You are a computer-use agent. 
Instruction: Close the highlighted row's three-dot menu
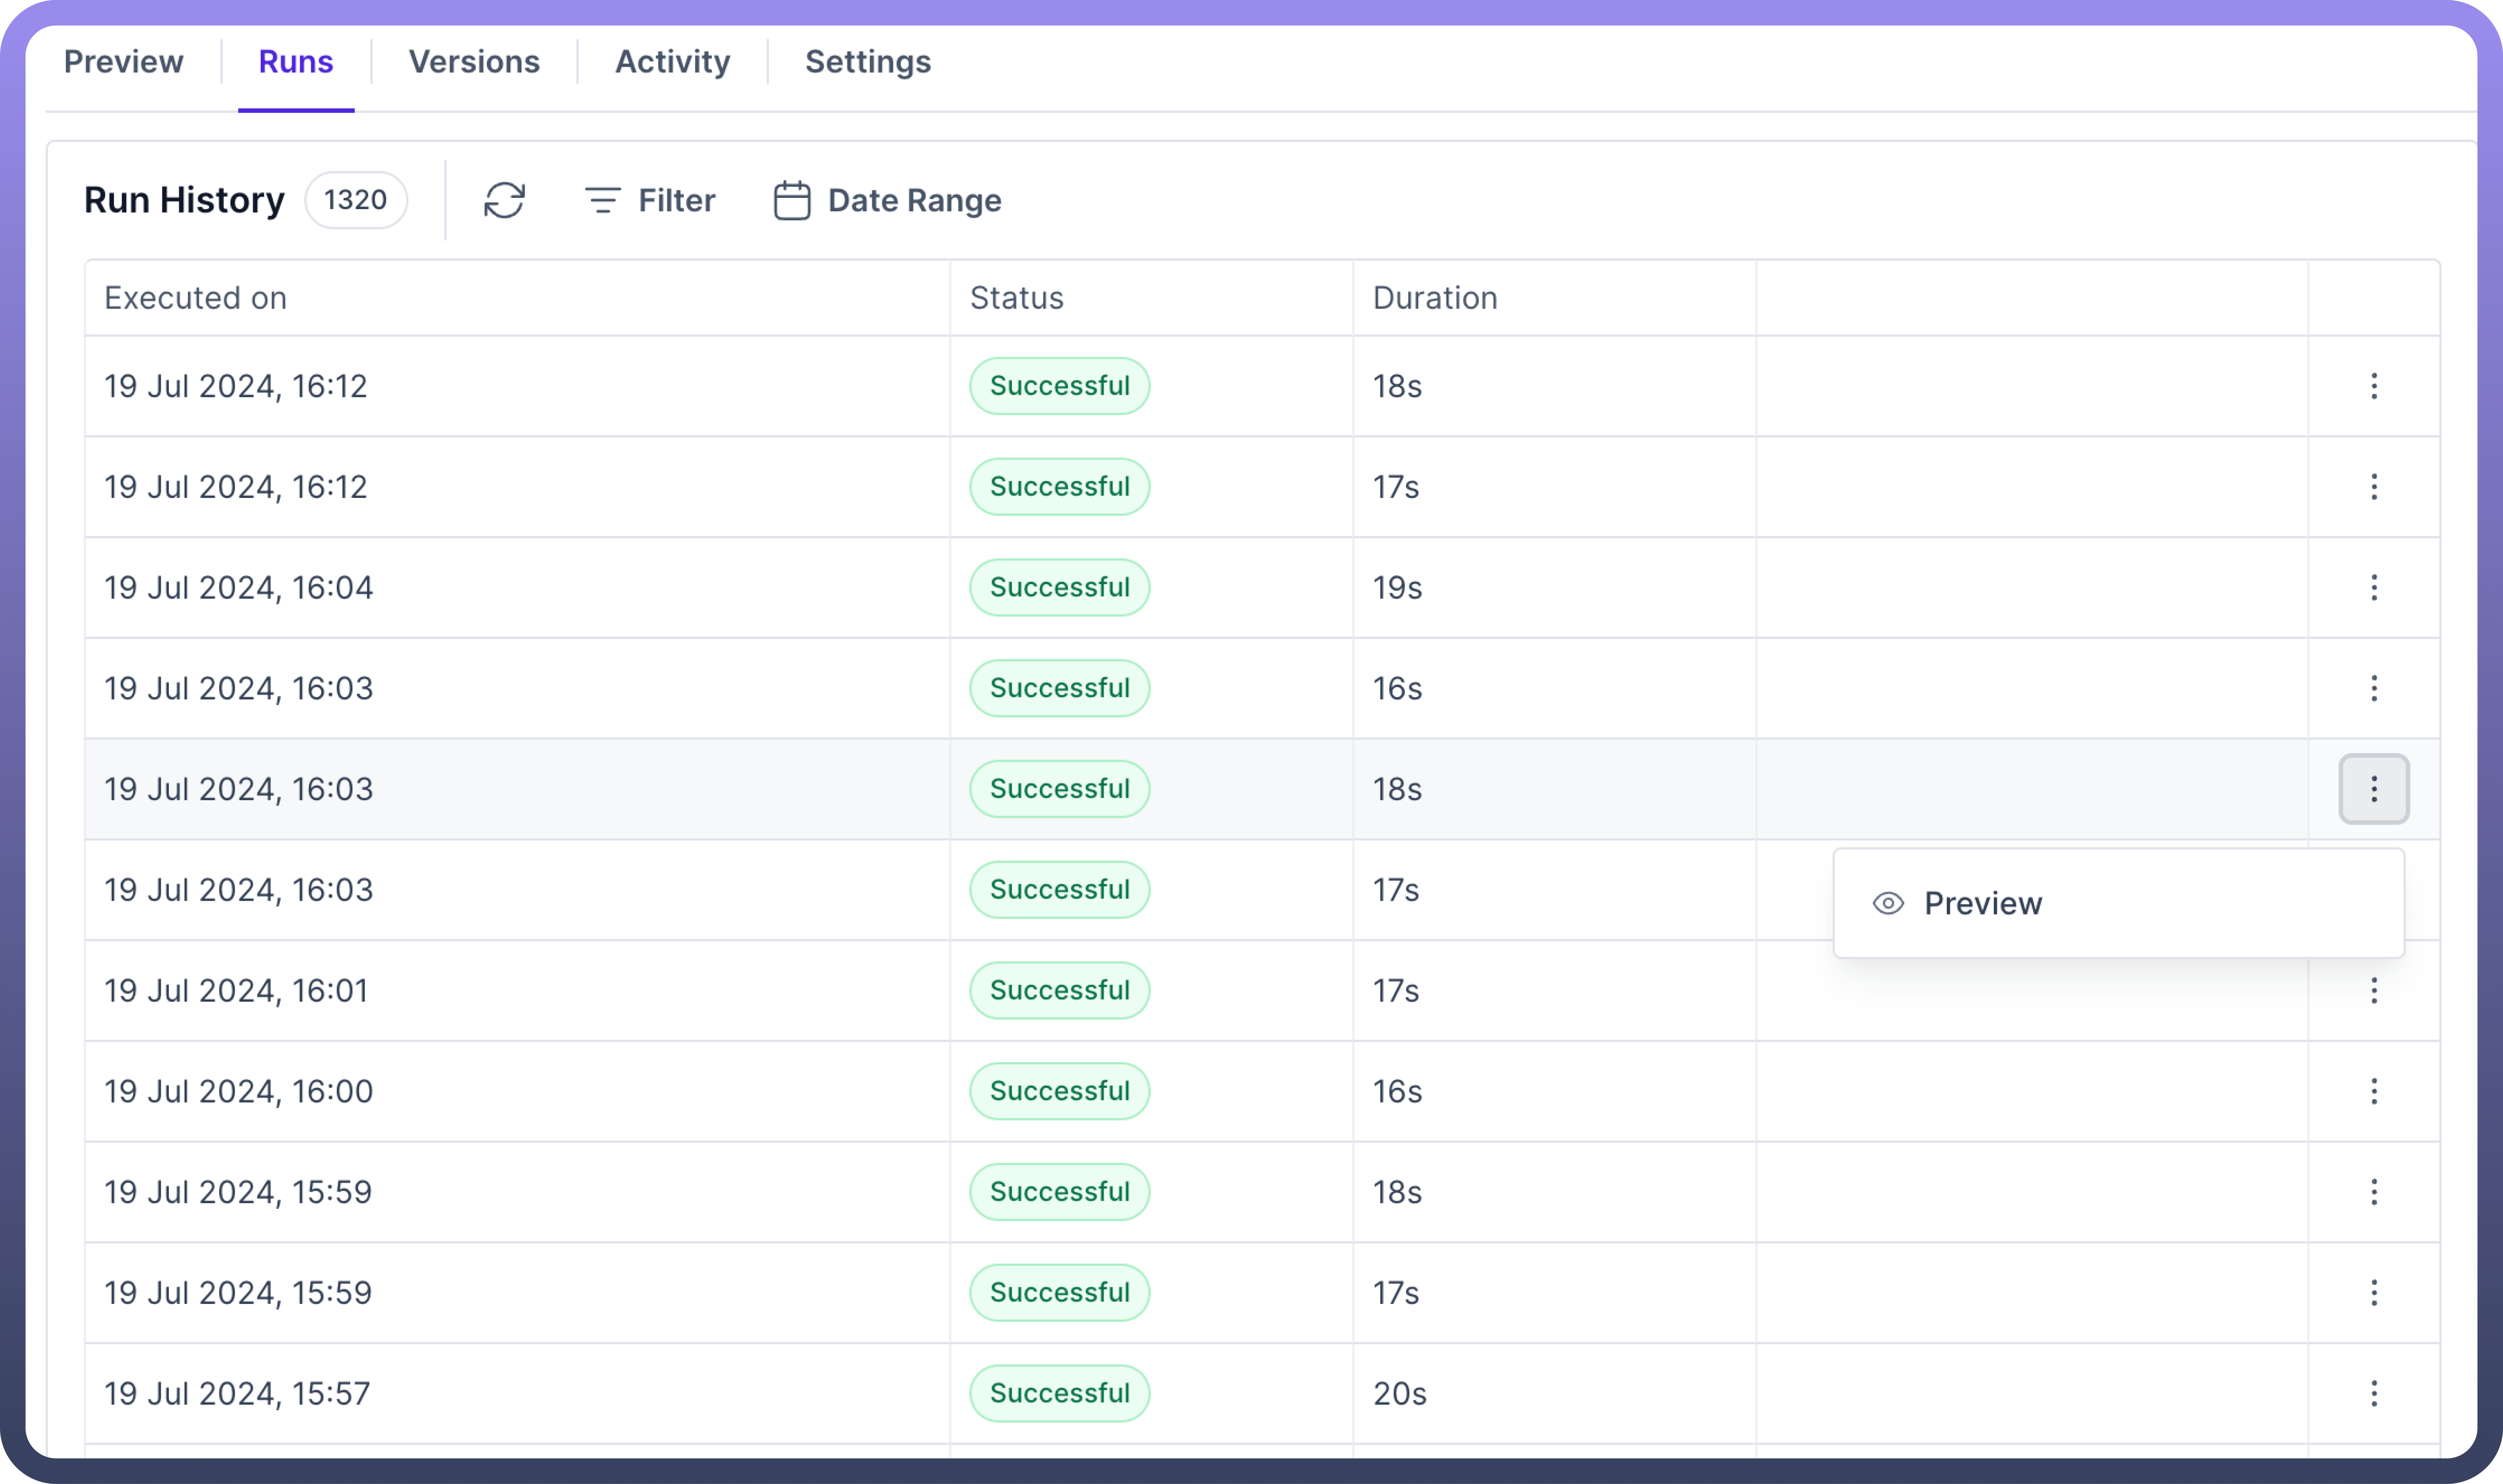[2373, 789]
